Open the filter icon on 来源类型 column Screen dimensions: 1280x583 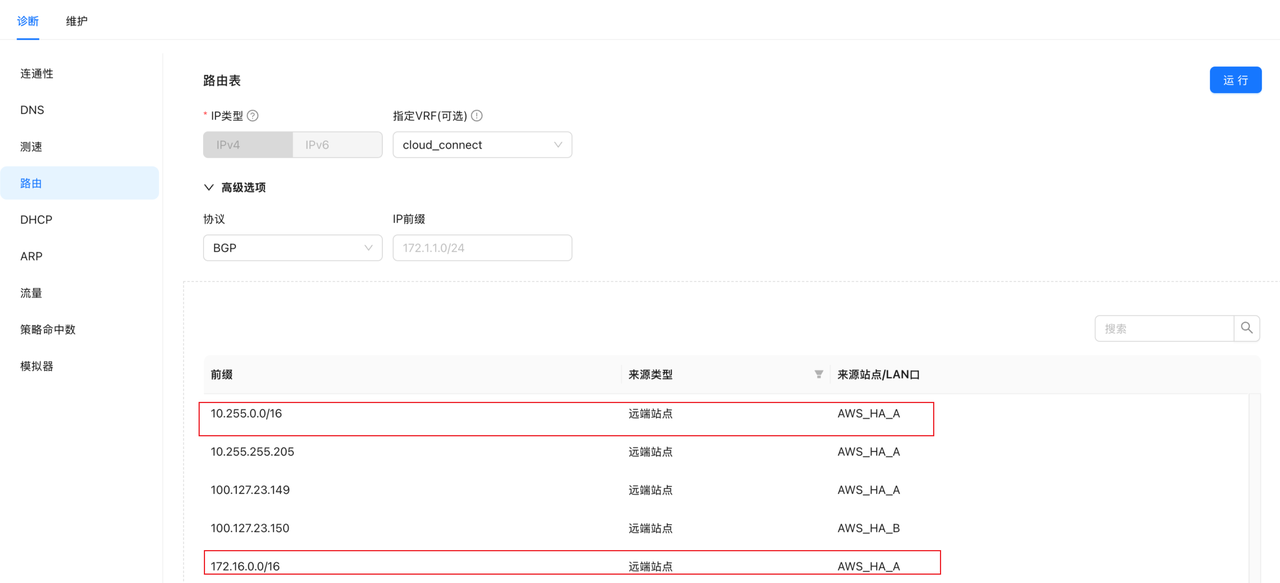(816, 373)
